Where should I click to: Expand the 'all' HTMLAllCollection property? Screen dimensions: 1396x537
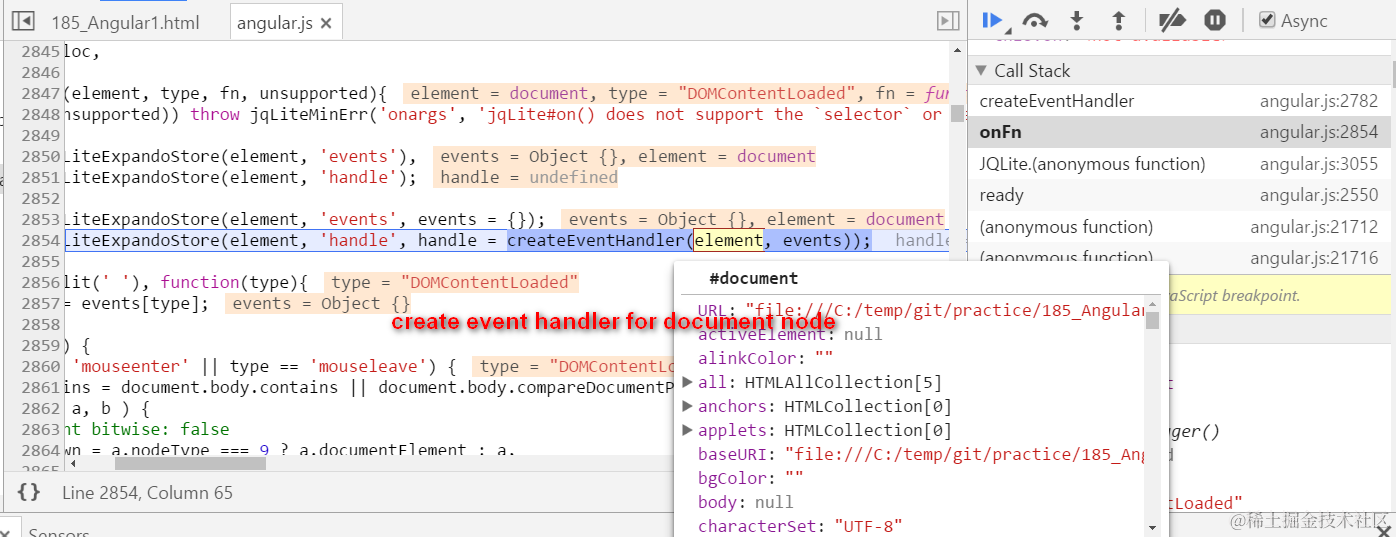(687, 382)
